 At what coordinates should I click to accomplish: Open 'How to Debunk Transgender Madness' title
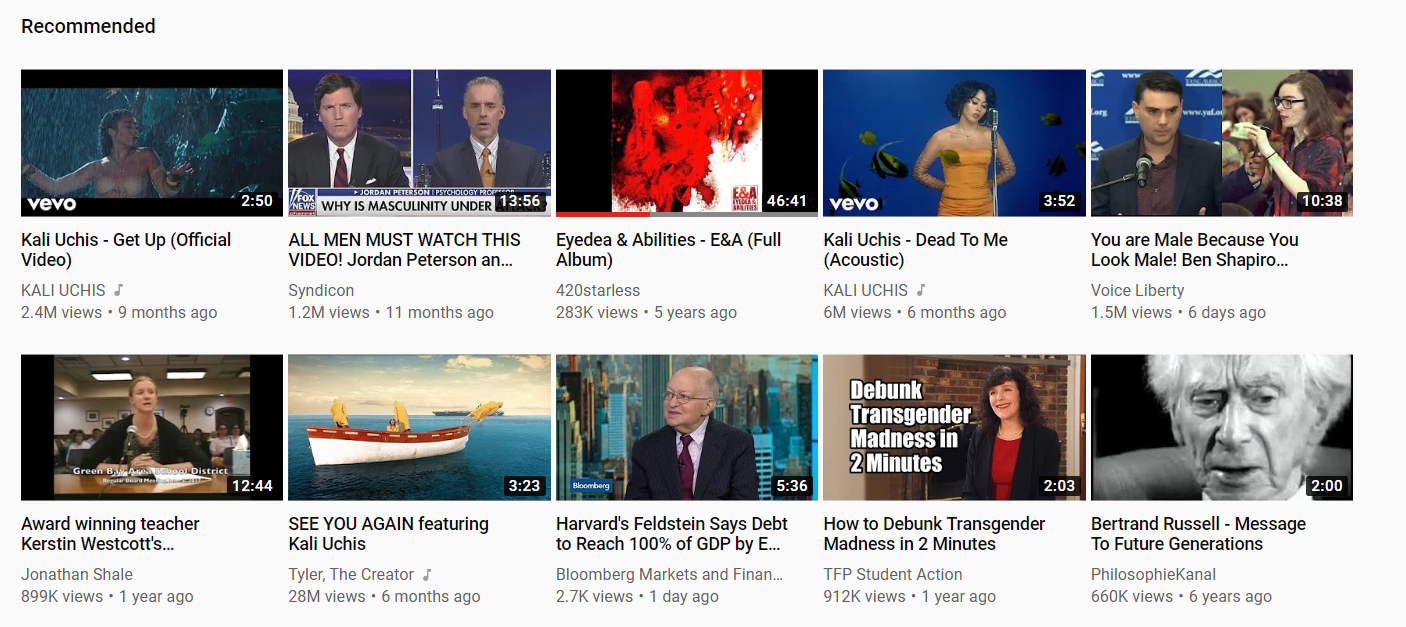tap(934, 534)
